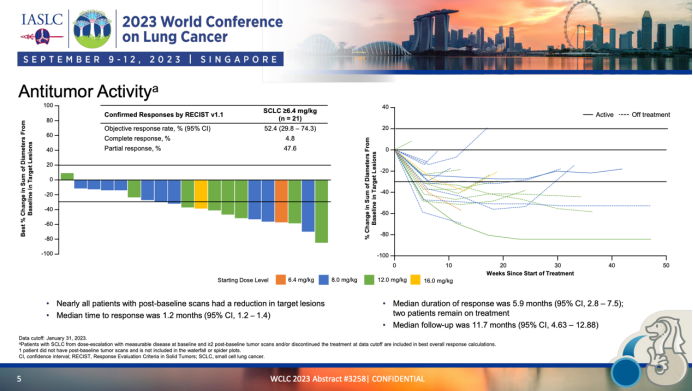Select the 8.0 mg/kg blue legend swatch

(324, 280)
